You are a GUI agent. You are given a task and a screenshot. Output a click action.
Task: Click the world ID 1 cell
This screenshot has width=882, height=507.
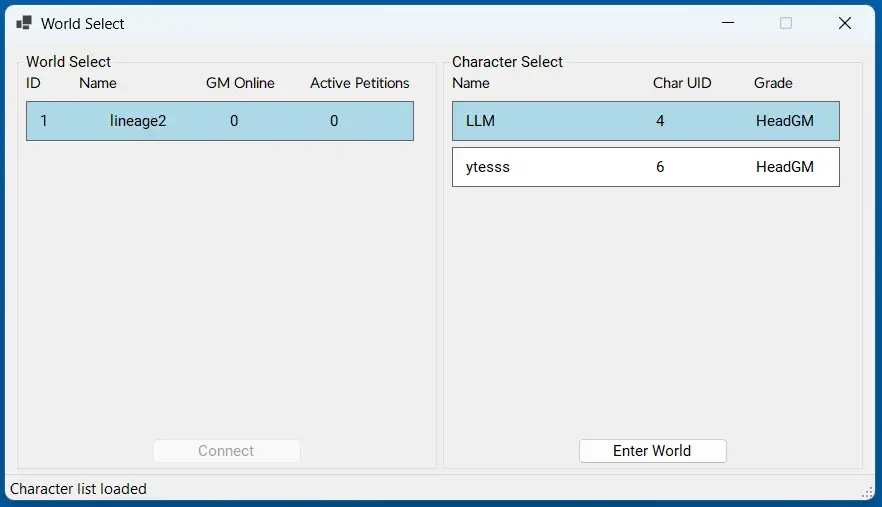[44, 121]
